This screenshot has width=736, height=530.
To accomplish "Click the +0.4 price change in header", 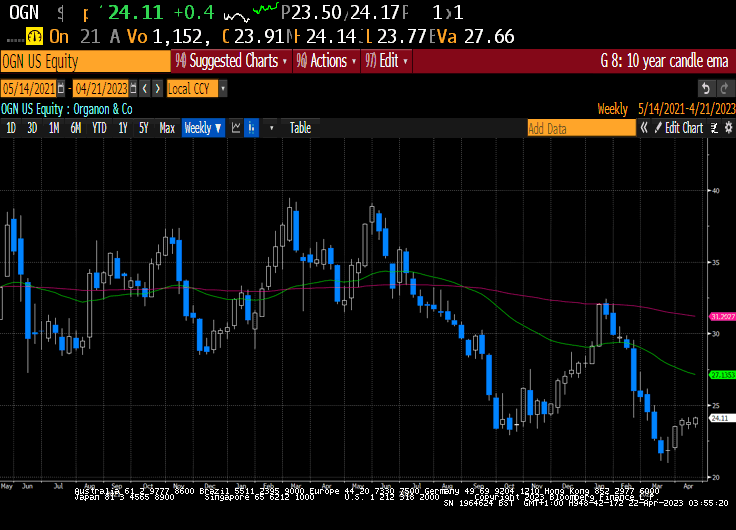I will click(194, 12).
